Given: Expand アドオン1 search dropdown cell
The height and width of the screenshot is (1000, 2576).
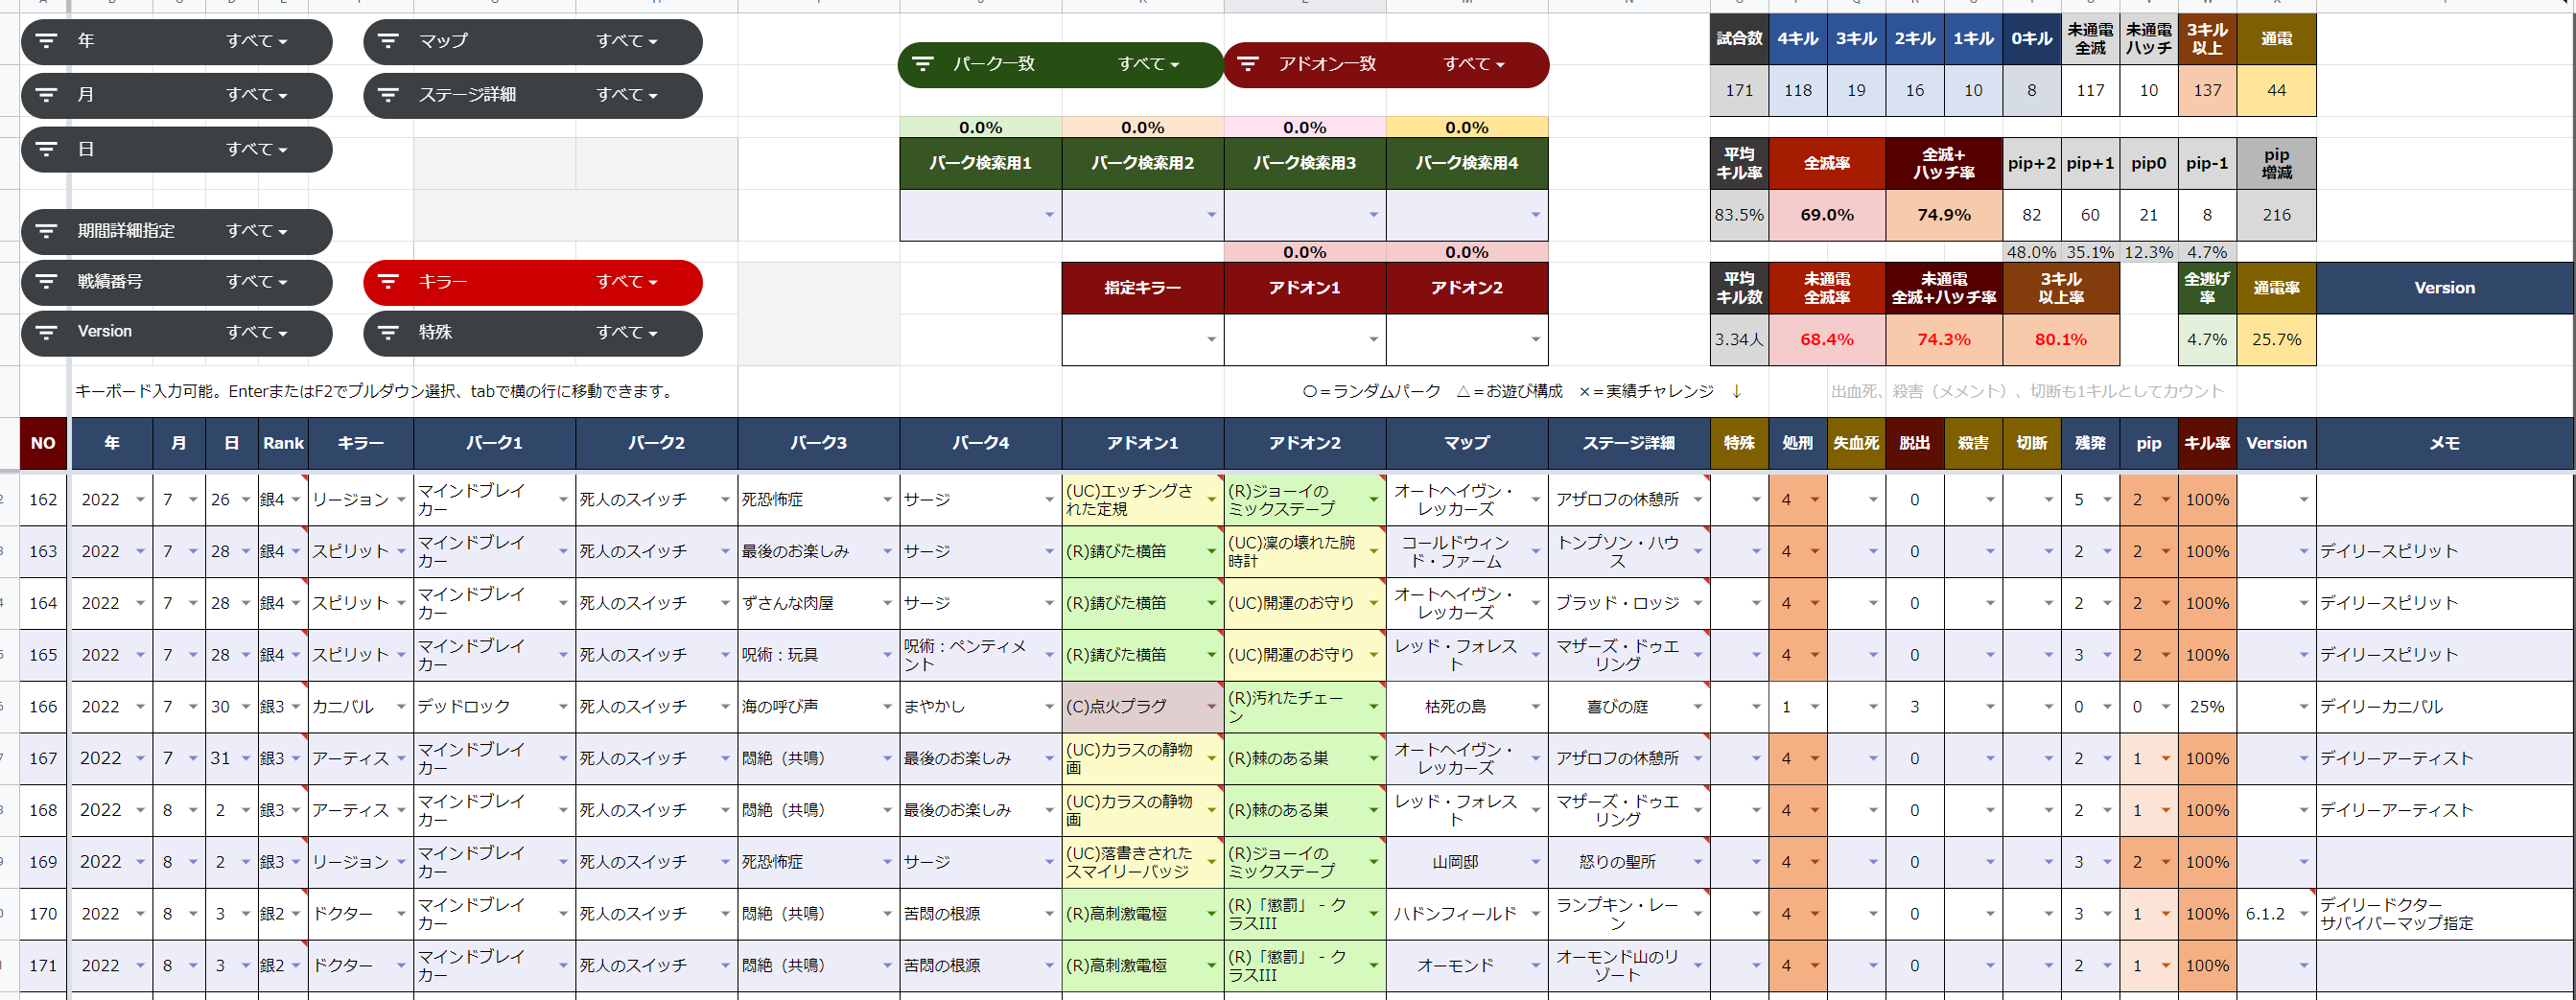Looking at the screenshot, I should 1373,340.
